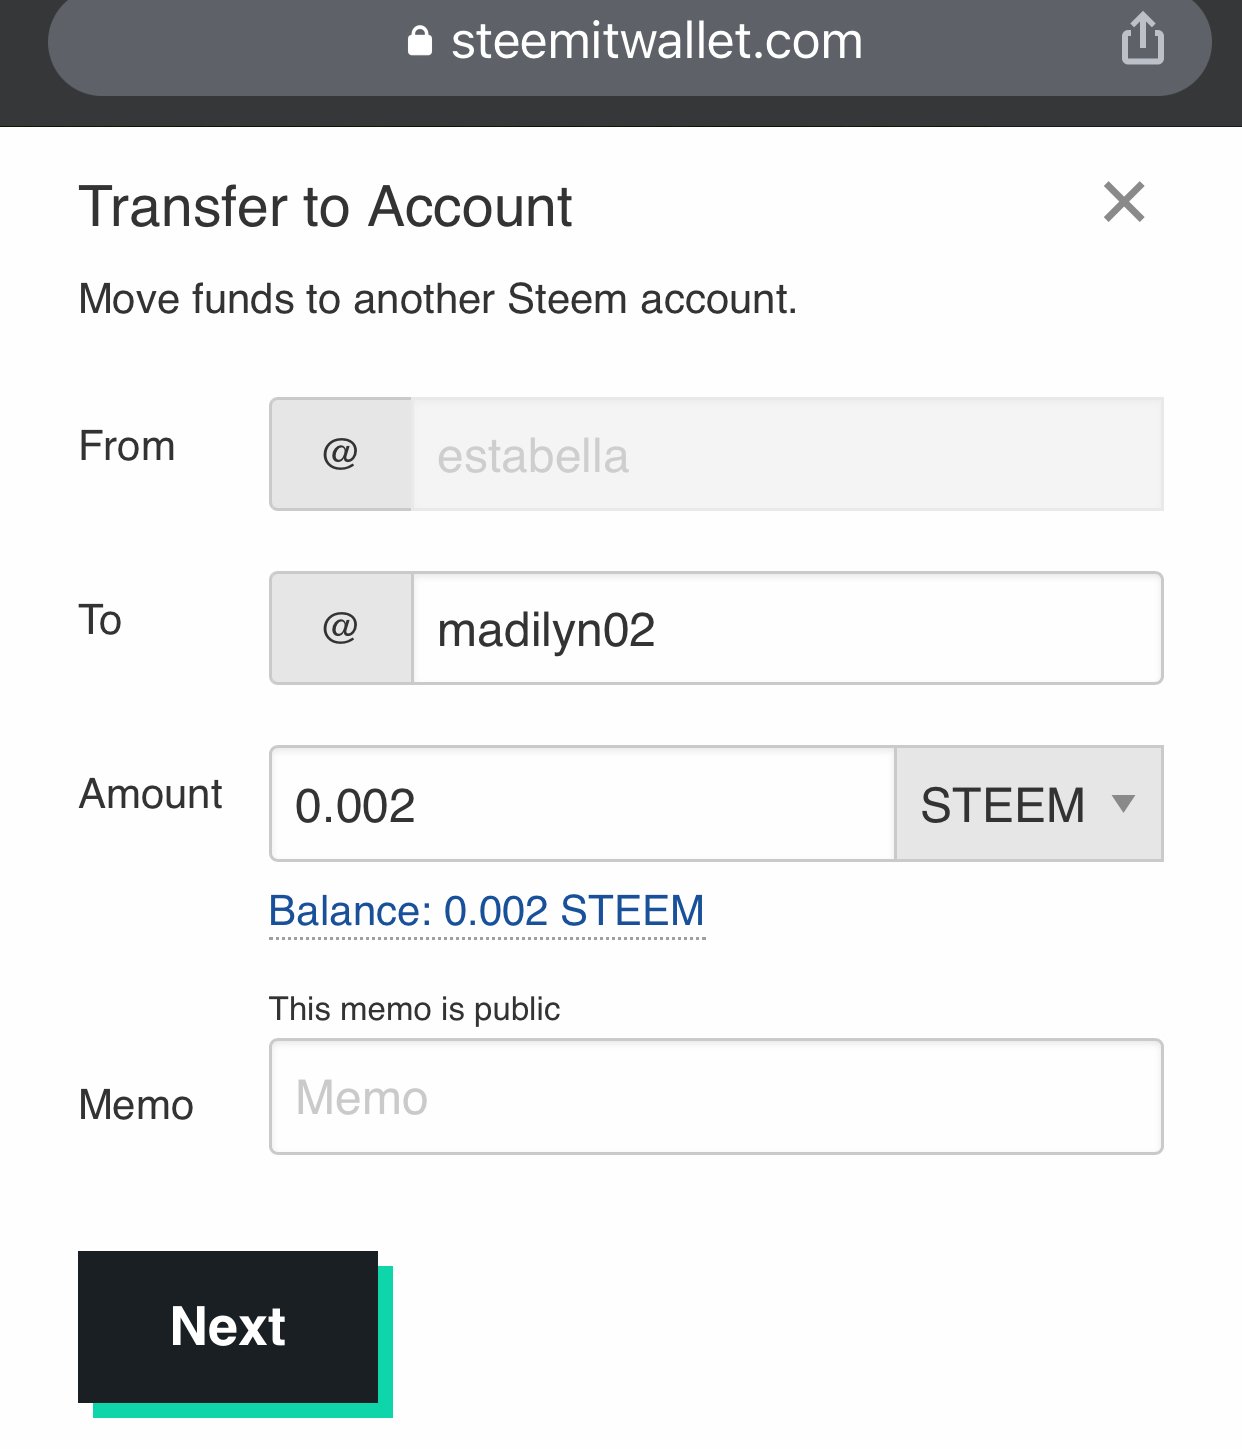Click the From label
The image size is (1242, 1449).
pyautogui.click(x=127, y=446)
